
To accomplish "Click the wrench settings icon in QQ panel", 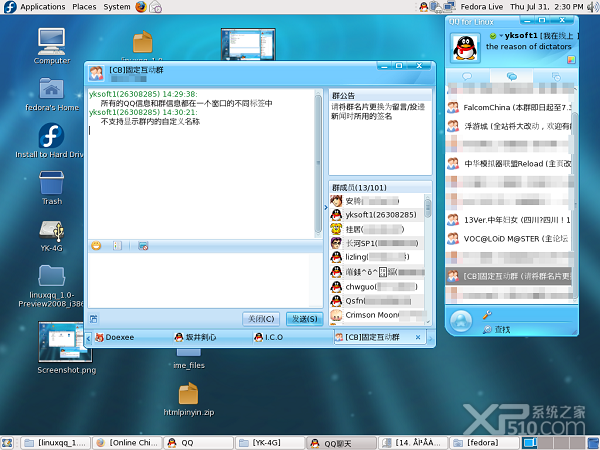I will point(487,315).
